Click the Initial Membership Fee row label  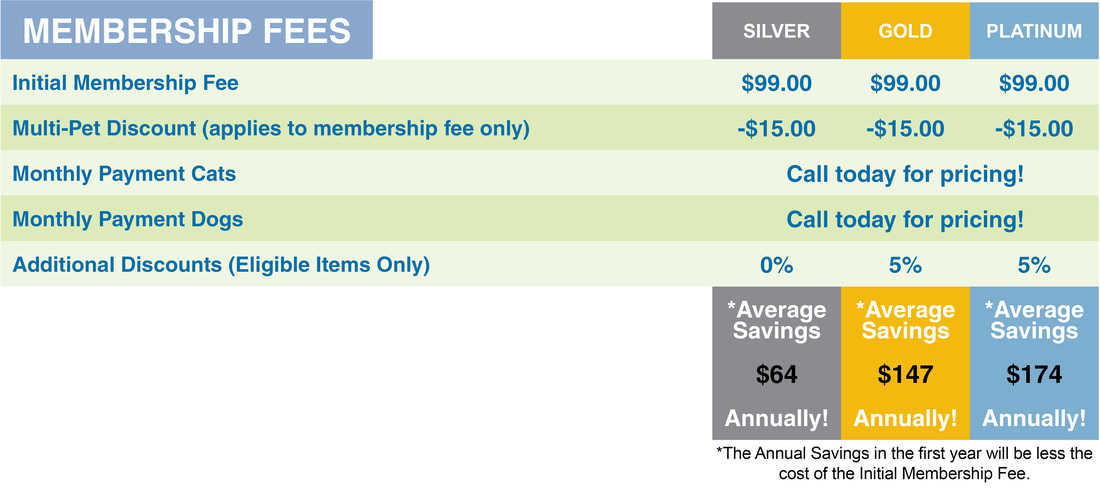(x=126, y=83)
